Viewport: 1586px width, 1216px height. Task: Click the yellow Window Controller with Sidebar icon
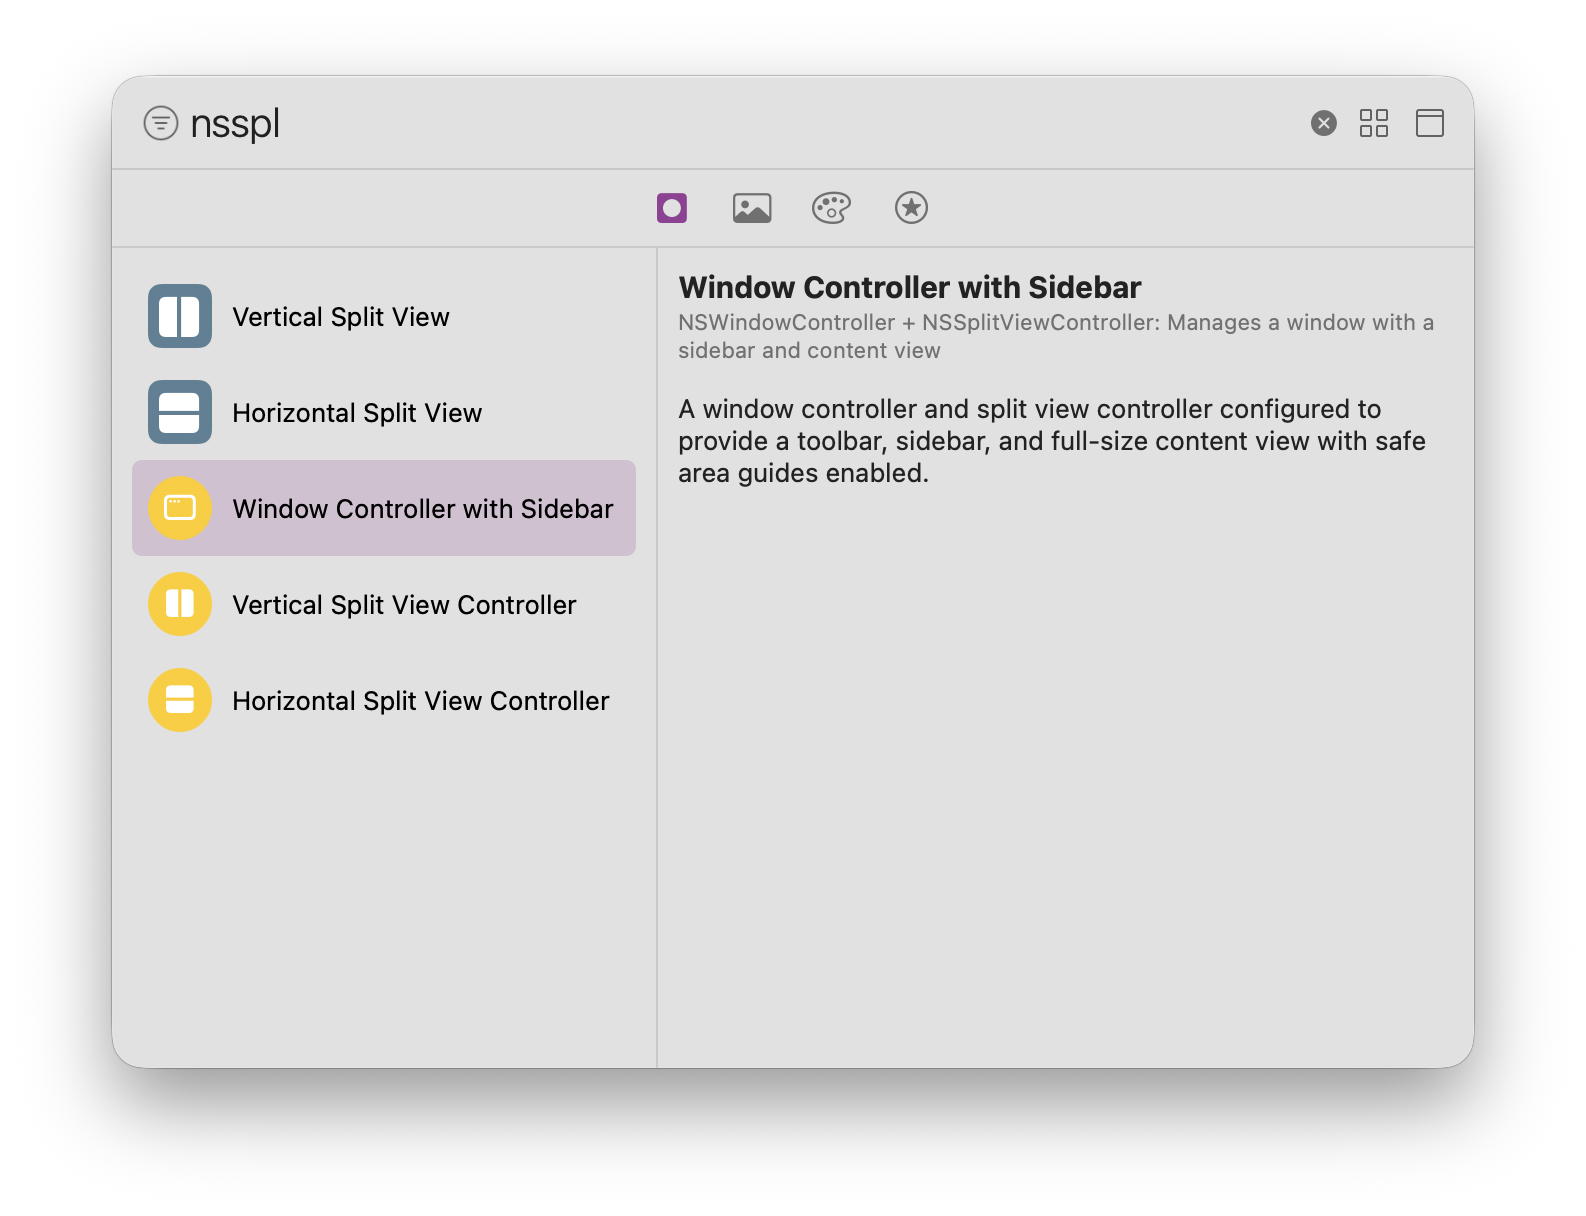180,508
